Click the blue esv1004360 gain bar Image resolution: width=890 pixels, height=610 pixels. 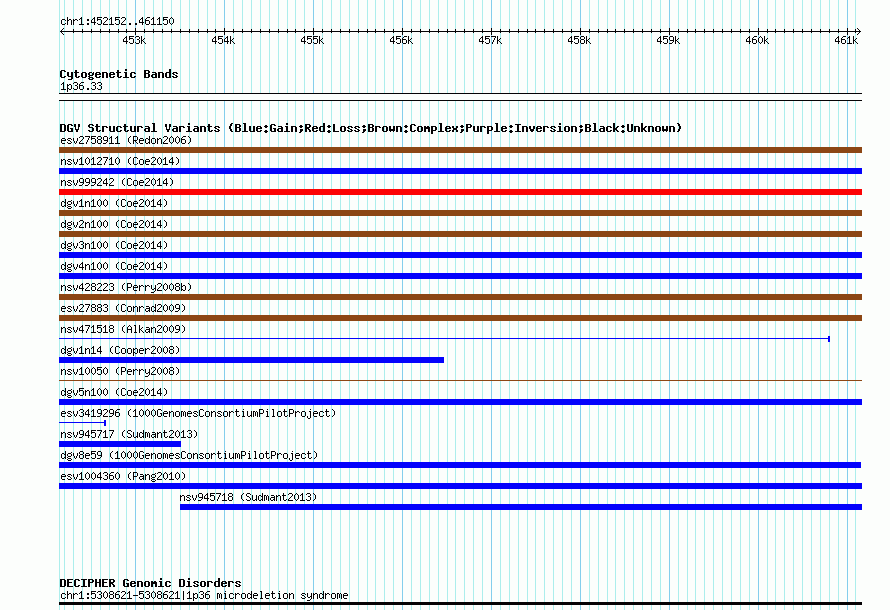click(460, 486)
